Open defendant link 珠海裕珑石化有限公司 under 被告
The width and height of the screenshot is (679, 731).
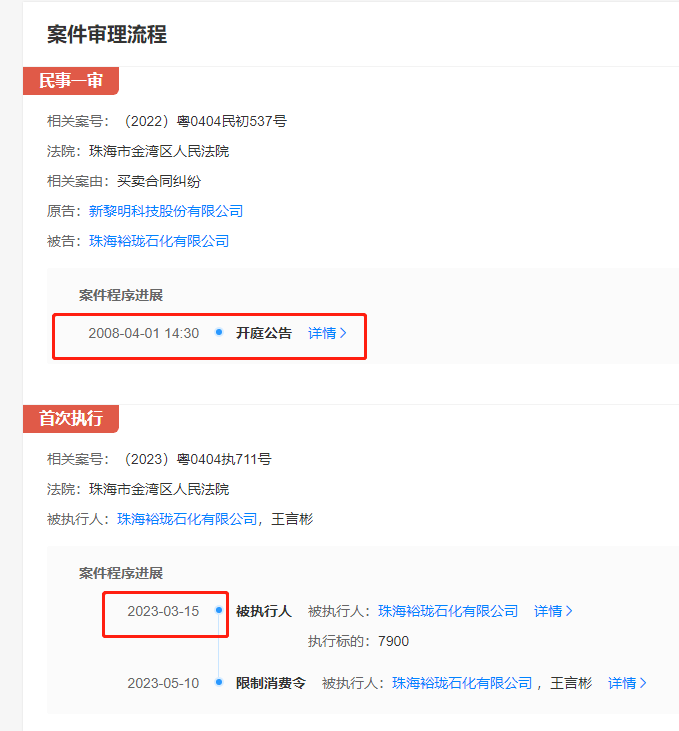point(159,241)
